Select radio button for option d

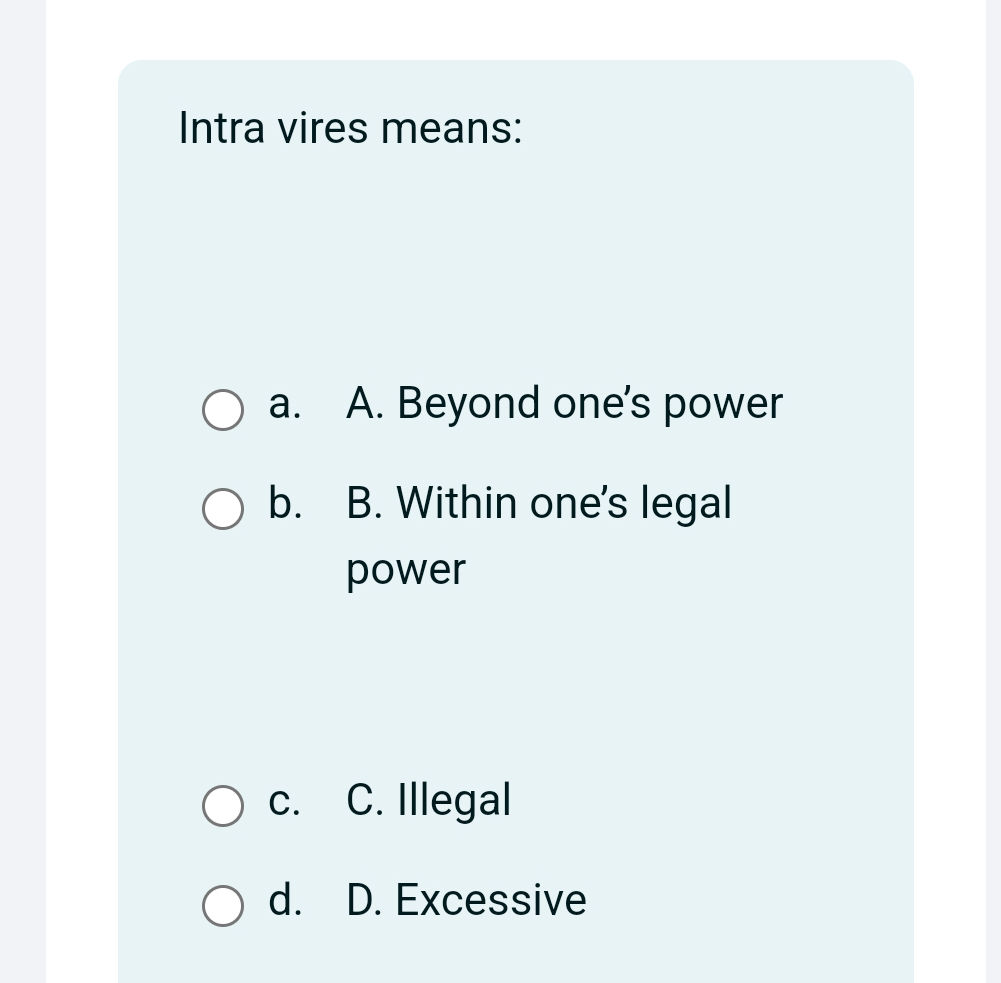(222, 906)
